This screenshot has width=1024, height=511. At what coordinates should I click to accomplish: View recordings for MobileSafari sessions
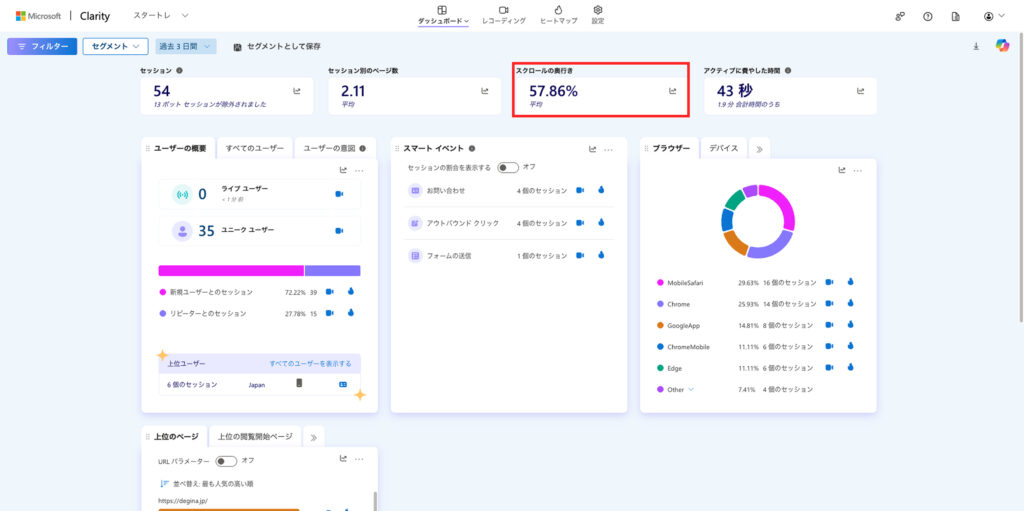[829, 283]
